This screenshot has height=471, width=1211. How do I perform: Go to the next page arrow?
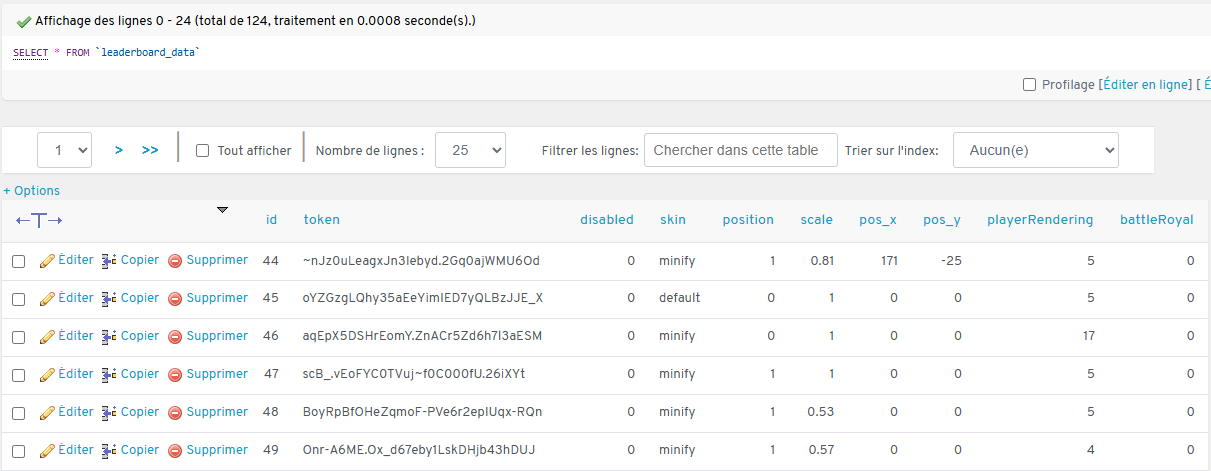tap(119, 150)
